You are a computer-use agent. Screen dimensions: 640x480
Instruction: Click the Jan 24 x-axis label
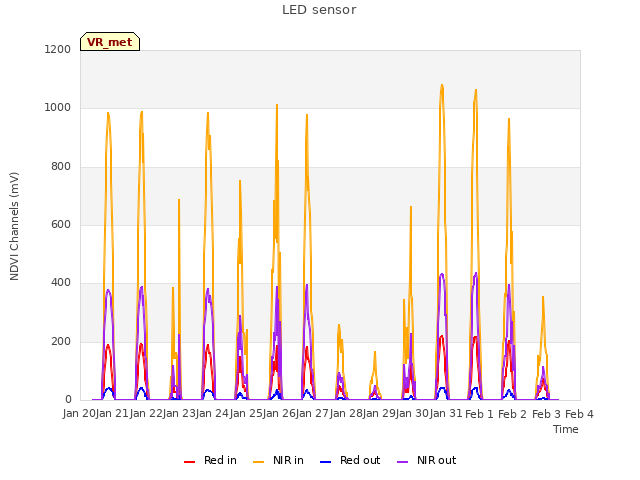click(213, 413)
